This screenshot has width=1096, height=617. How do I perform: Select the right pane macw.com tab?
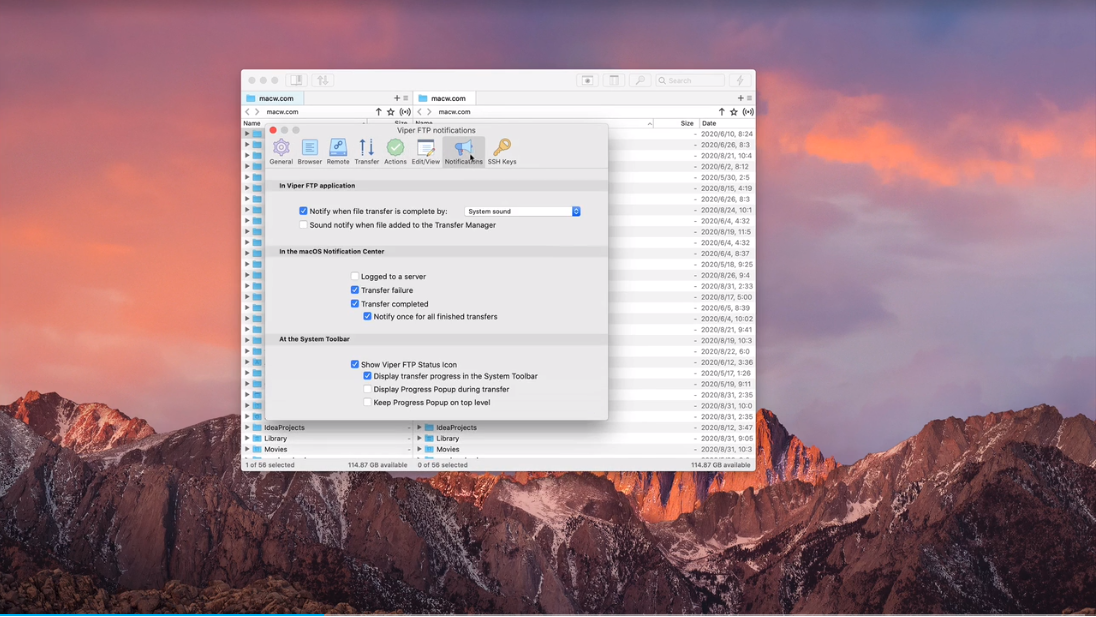pos(448,98)
